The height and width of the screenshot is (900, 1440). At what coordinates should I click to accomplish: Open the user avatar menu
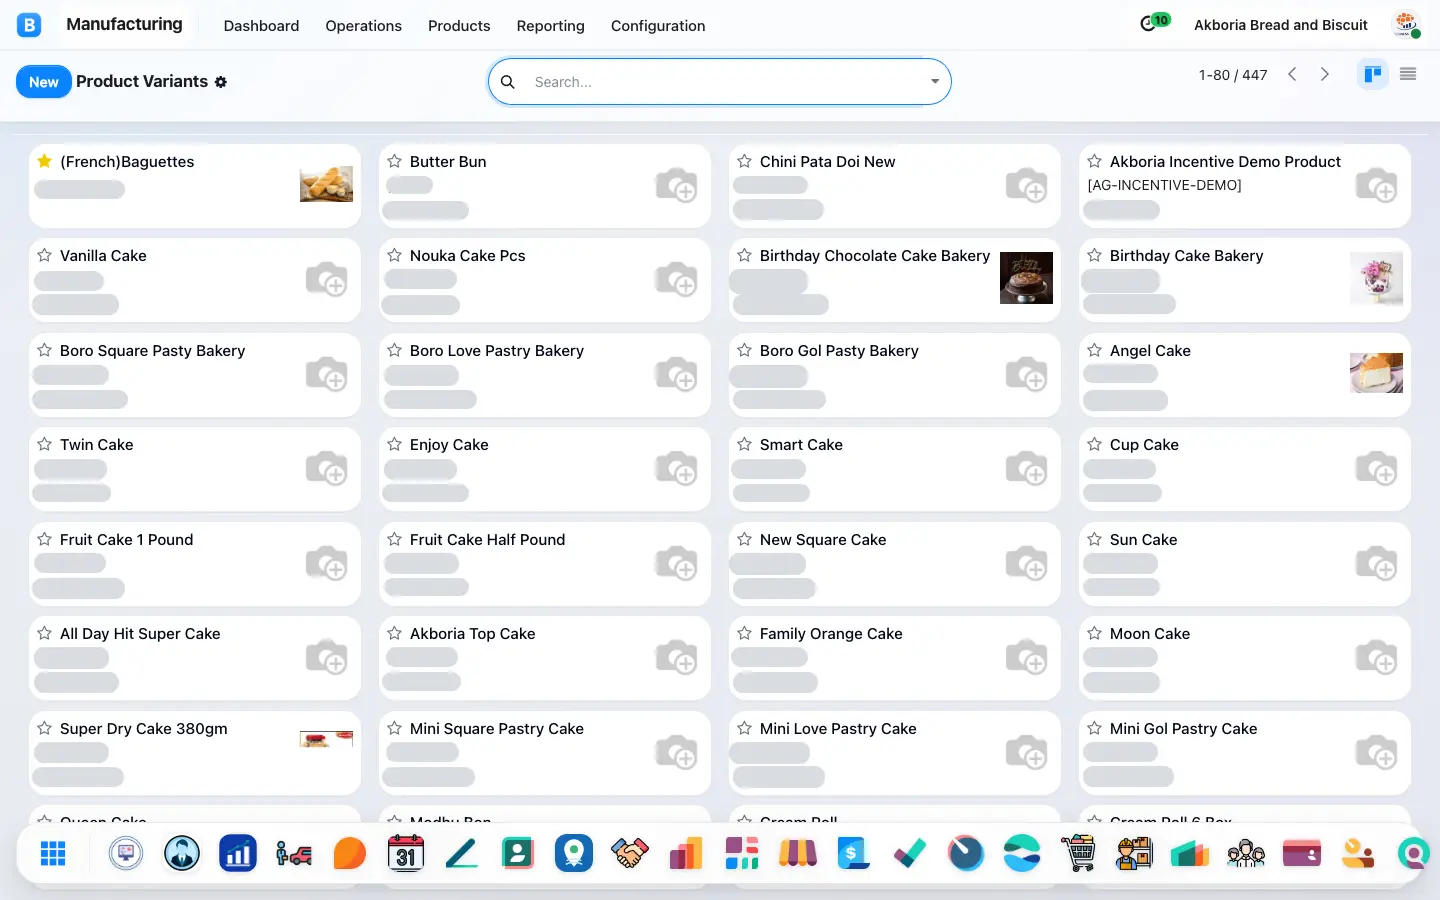tap(1406, 25)
